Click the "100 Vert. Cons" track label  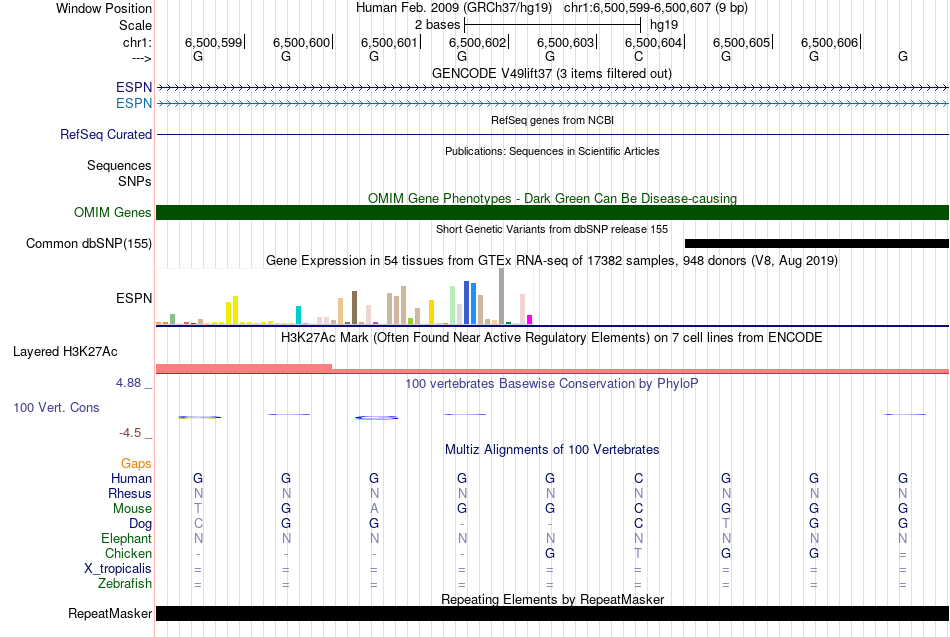56,407
